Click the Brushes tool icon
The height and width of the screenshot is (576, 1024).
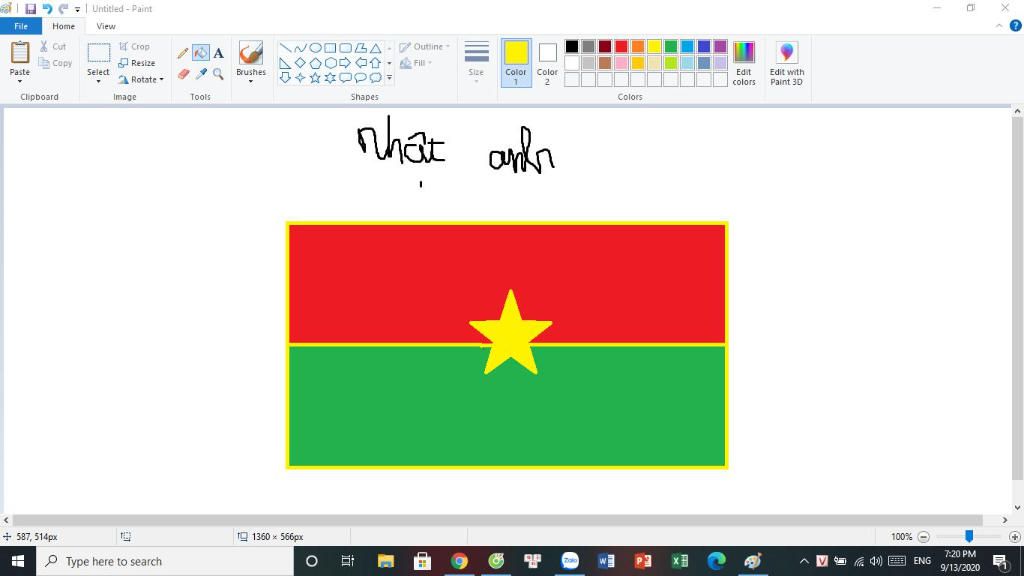pos(251,53)
